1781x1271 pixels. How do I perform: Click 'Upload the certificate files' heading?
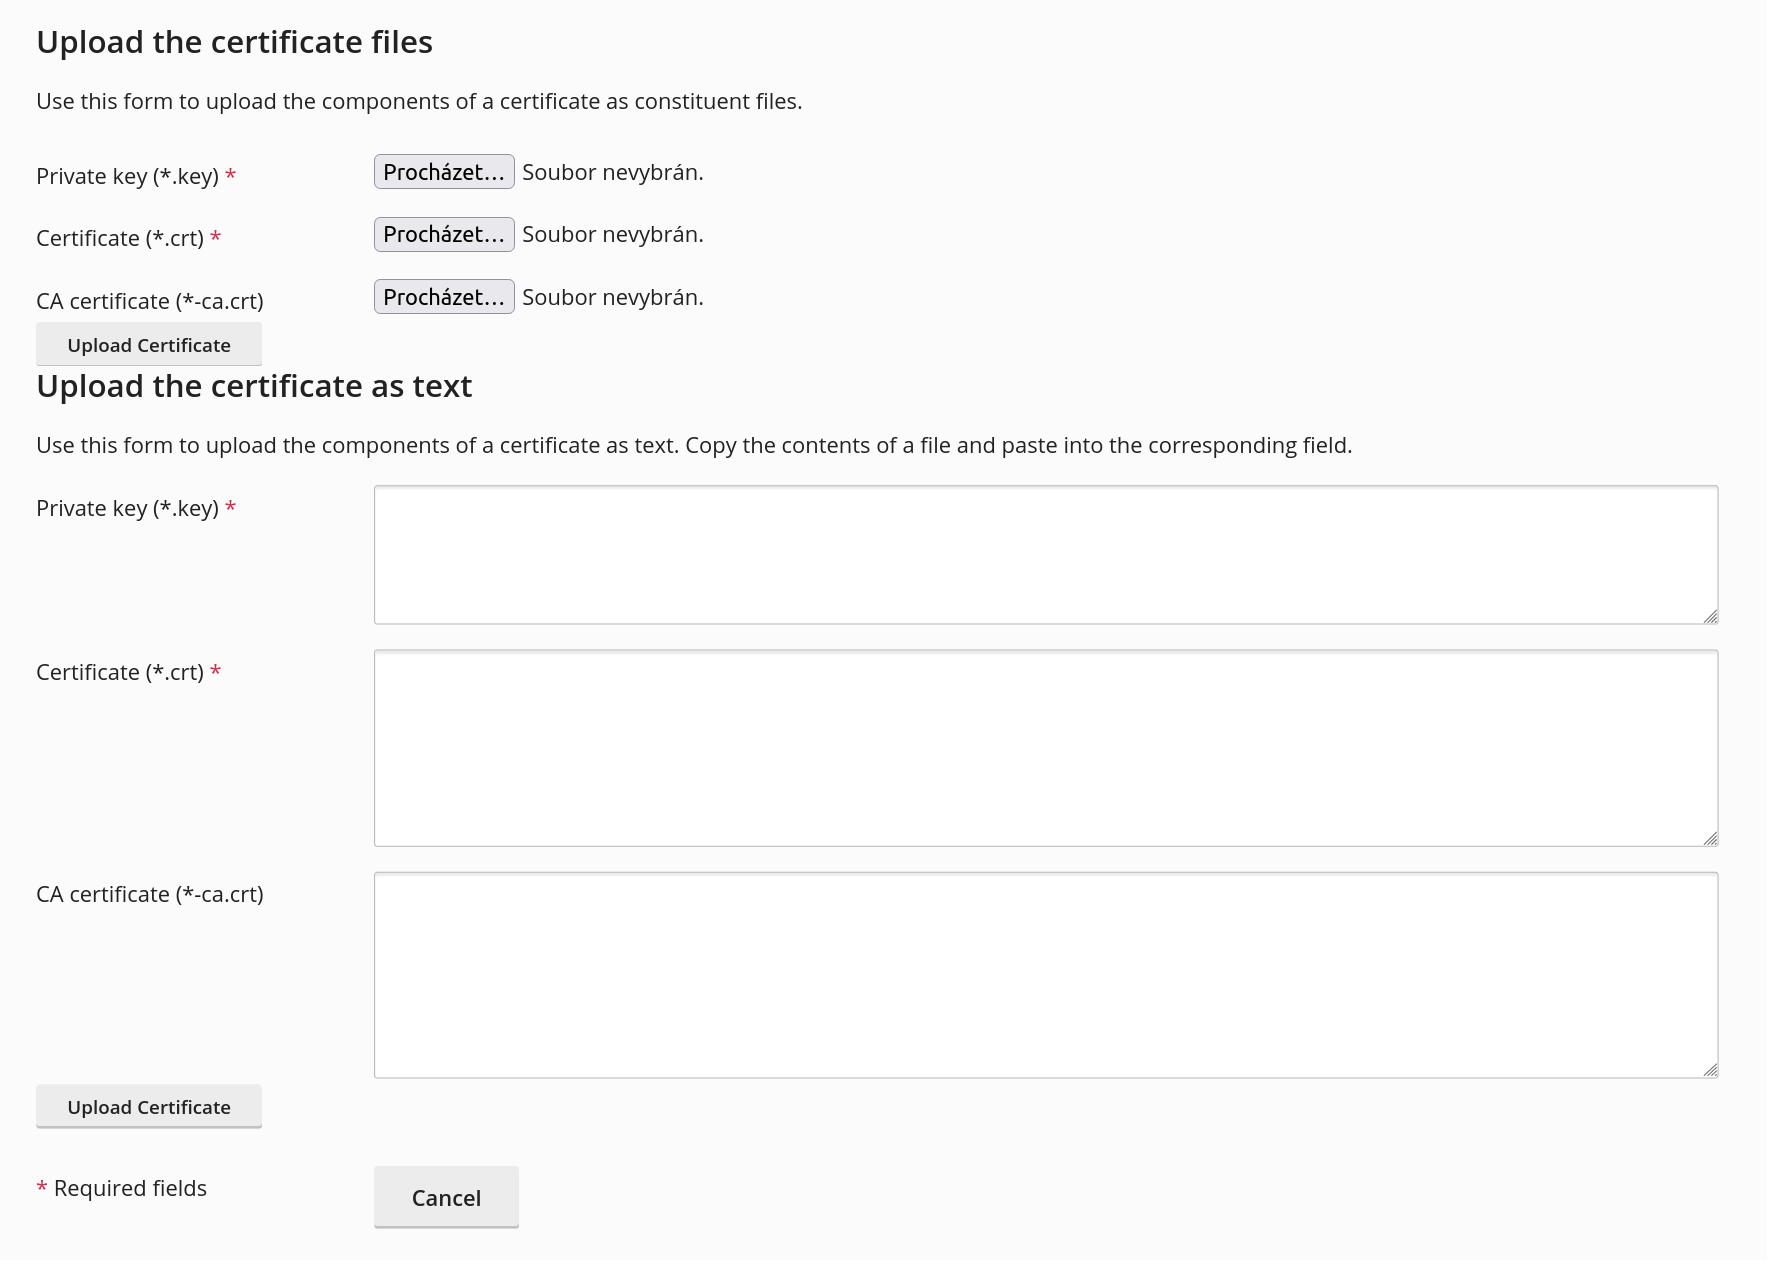click(234, 42)
